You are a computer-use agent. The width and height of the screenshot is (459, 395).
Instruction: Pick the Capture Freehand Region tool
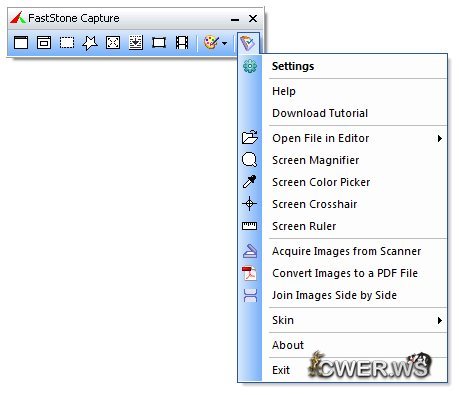pyautogui.click(x=90, y=43)
